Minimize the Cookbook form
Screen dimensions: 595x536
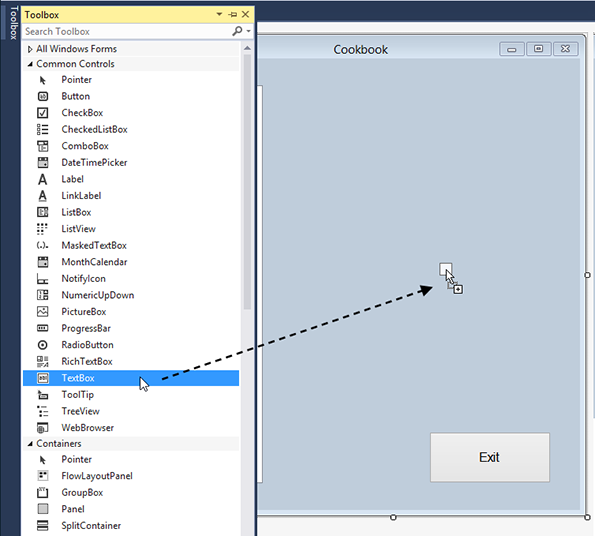click(512, 49)
